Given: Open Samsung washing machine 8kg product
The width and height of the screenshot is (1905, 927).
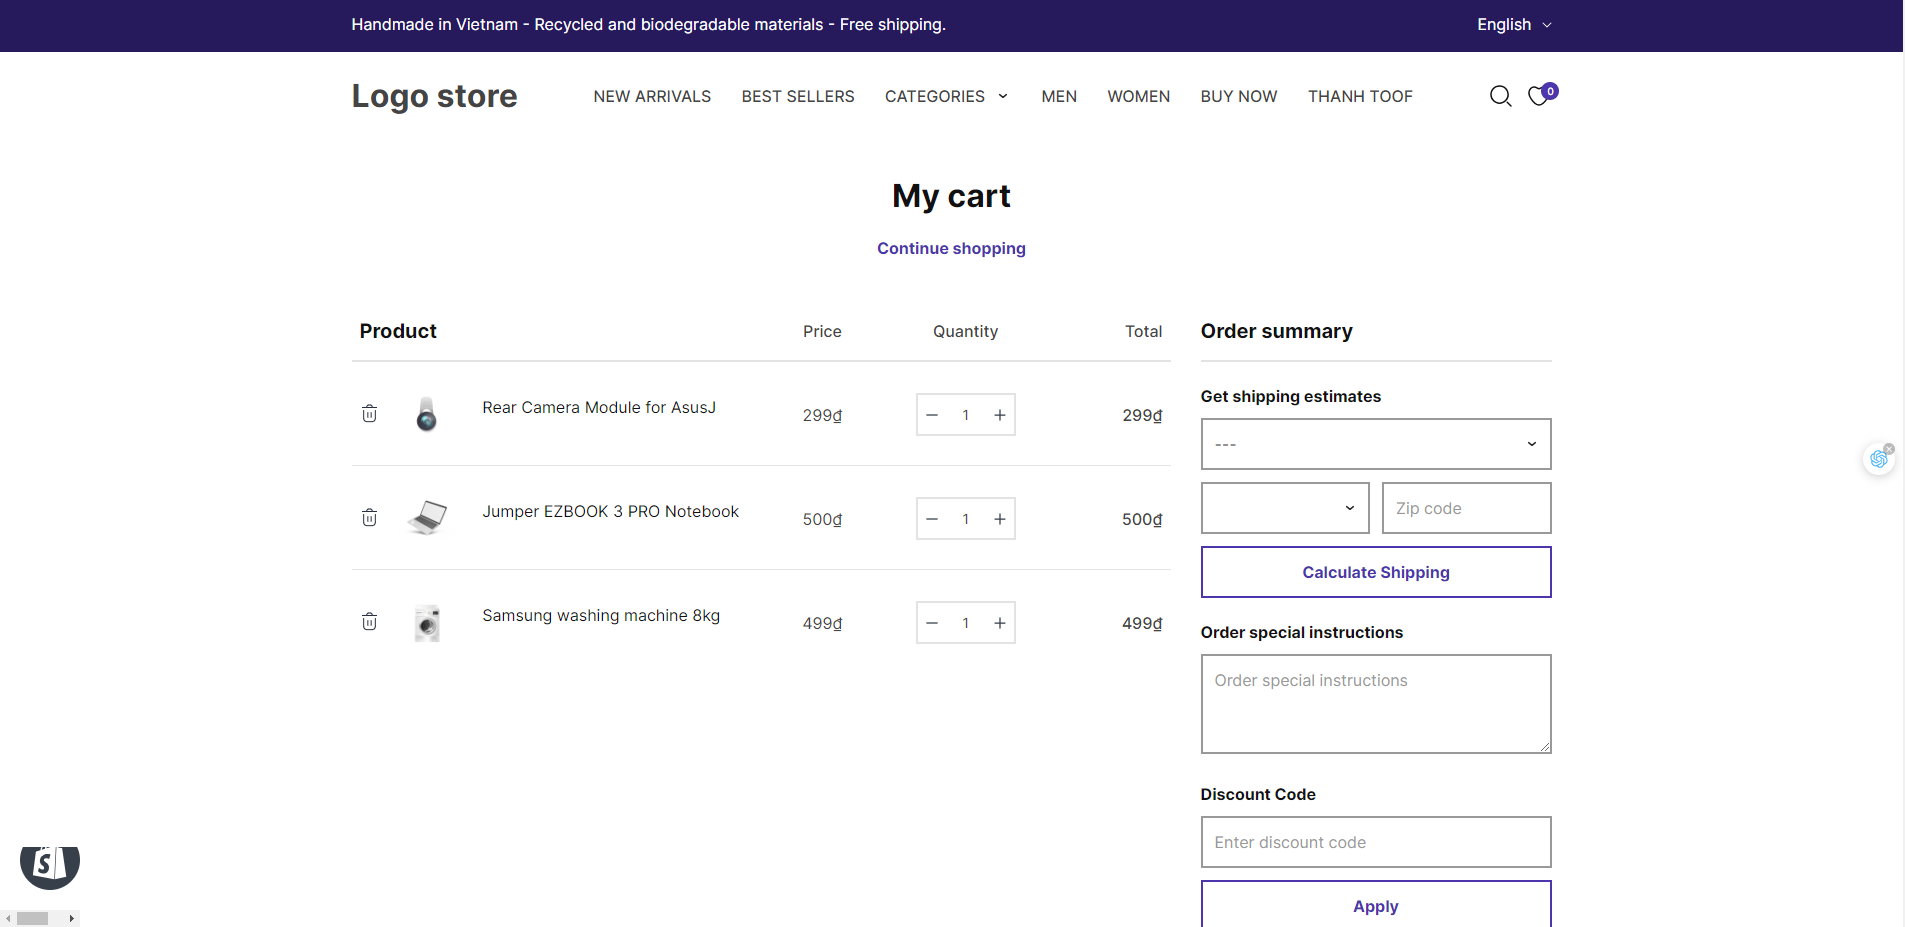Looking at the screenshot, I should coord(601,615).
